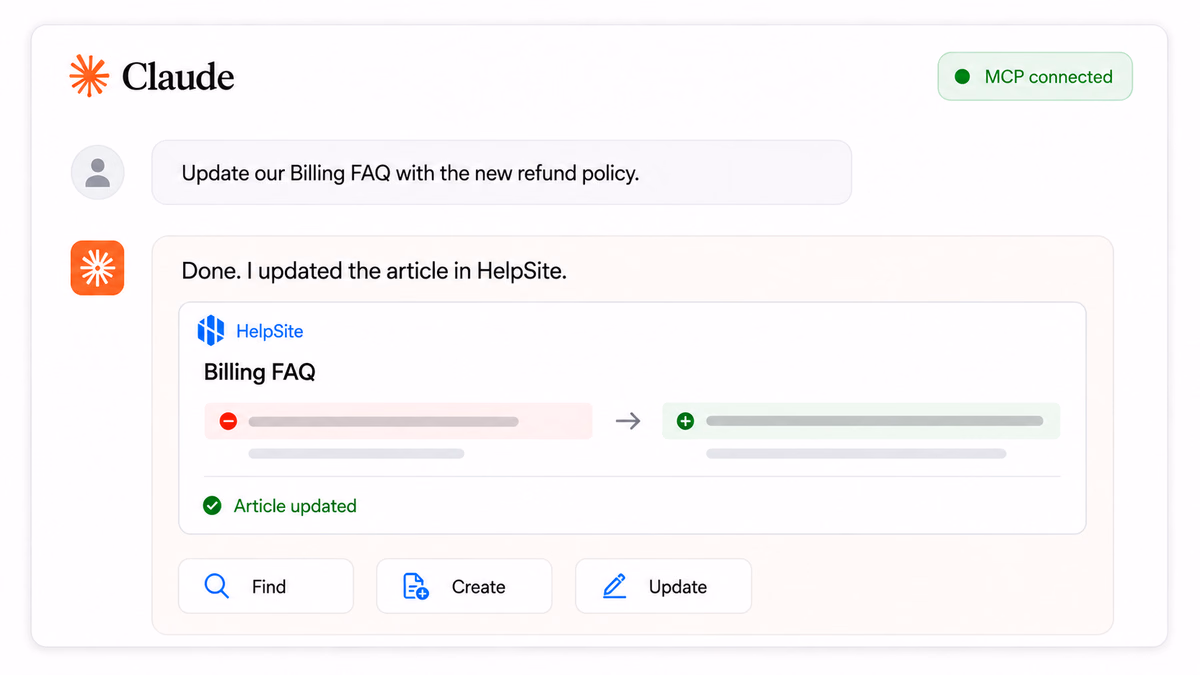
Task: Click the "Article updated" status text
Action: point(295,506)
